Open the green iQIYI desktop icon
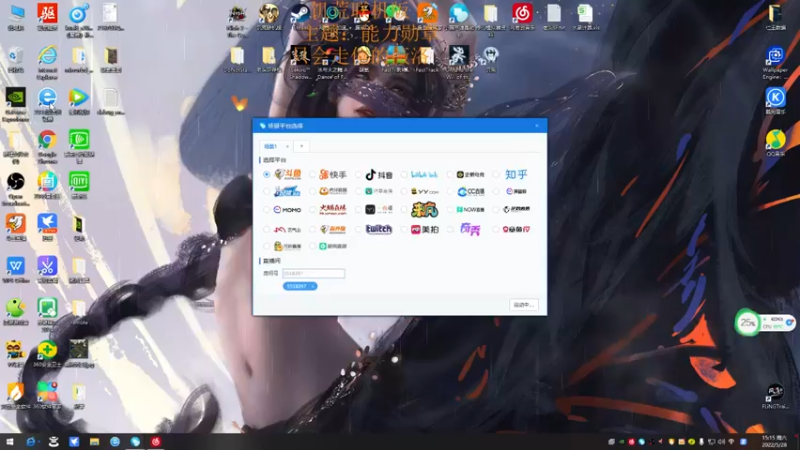 pos(79,185)
